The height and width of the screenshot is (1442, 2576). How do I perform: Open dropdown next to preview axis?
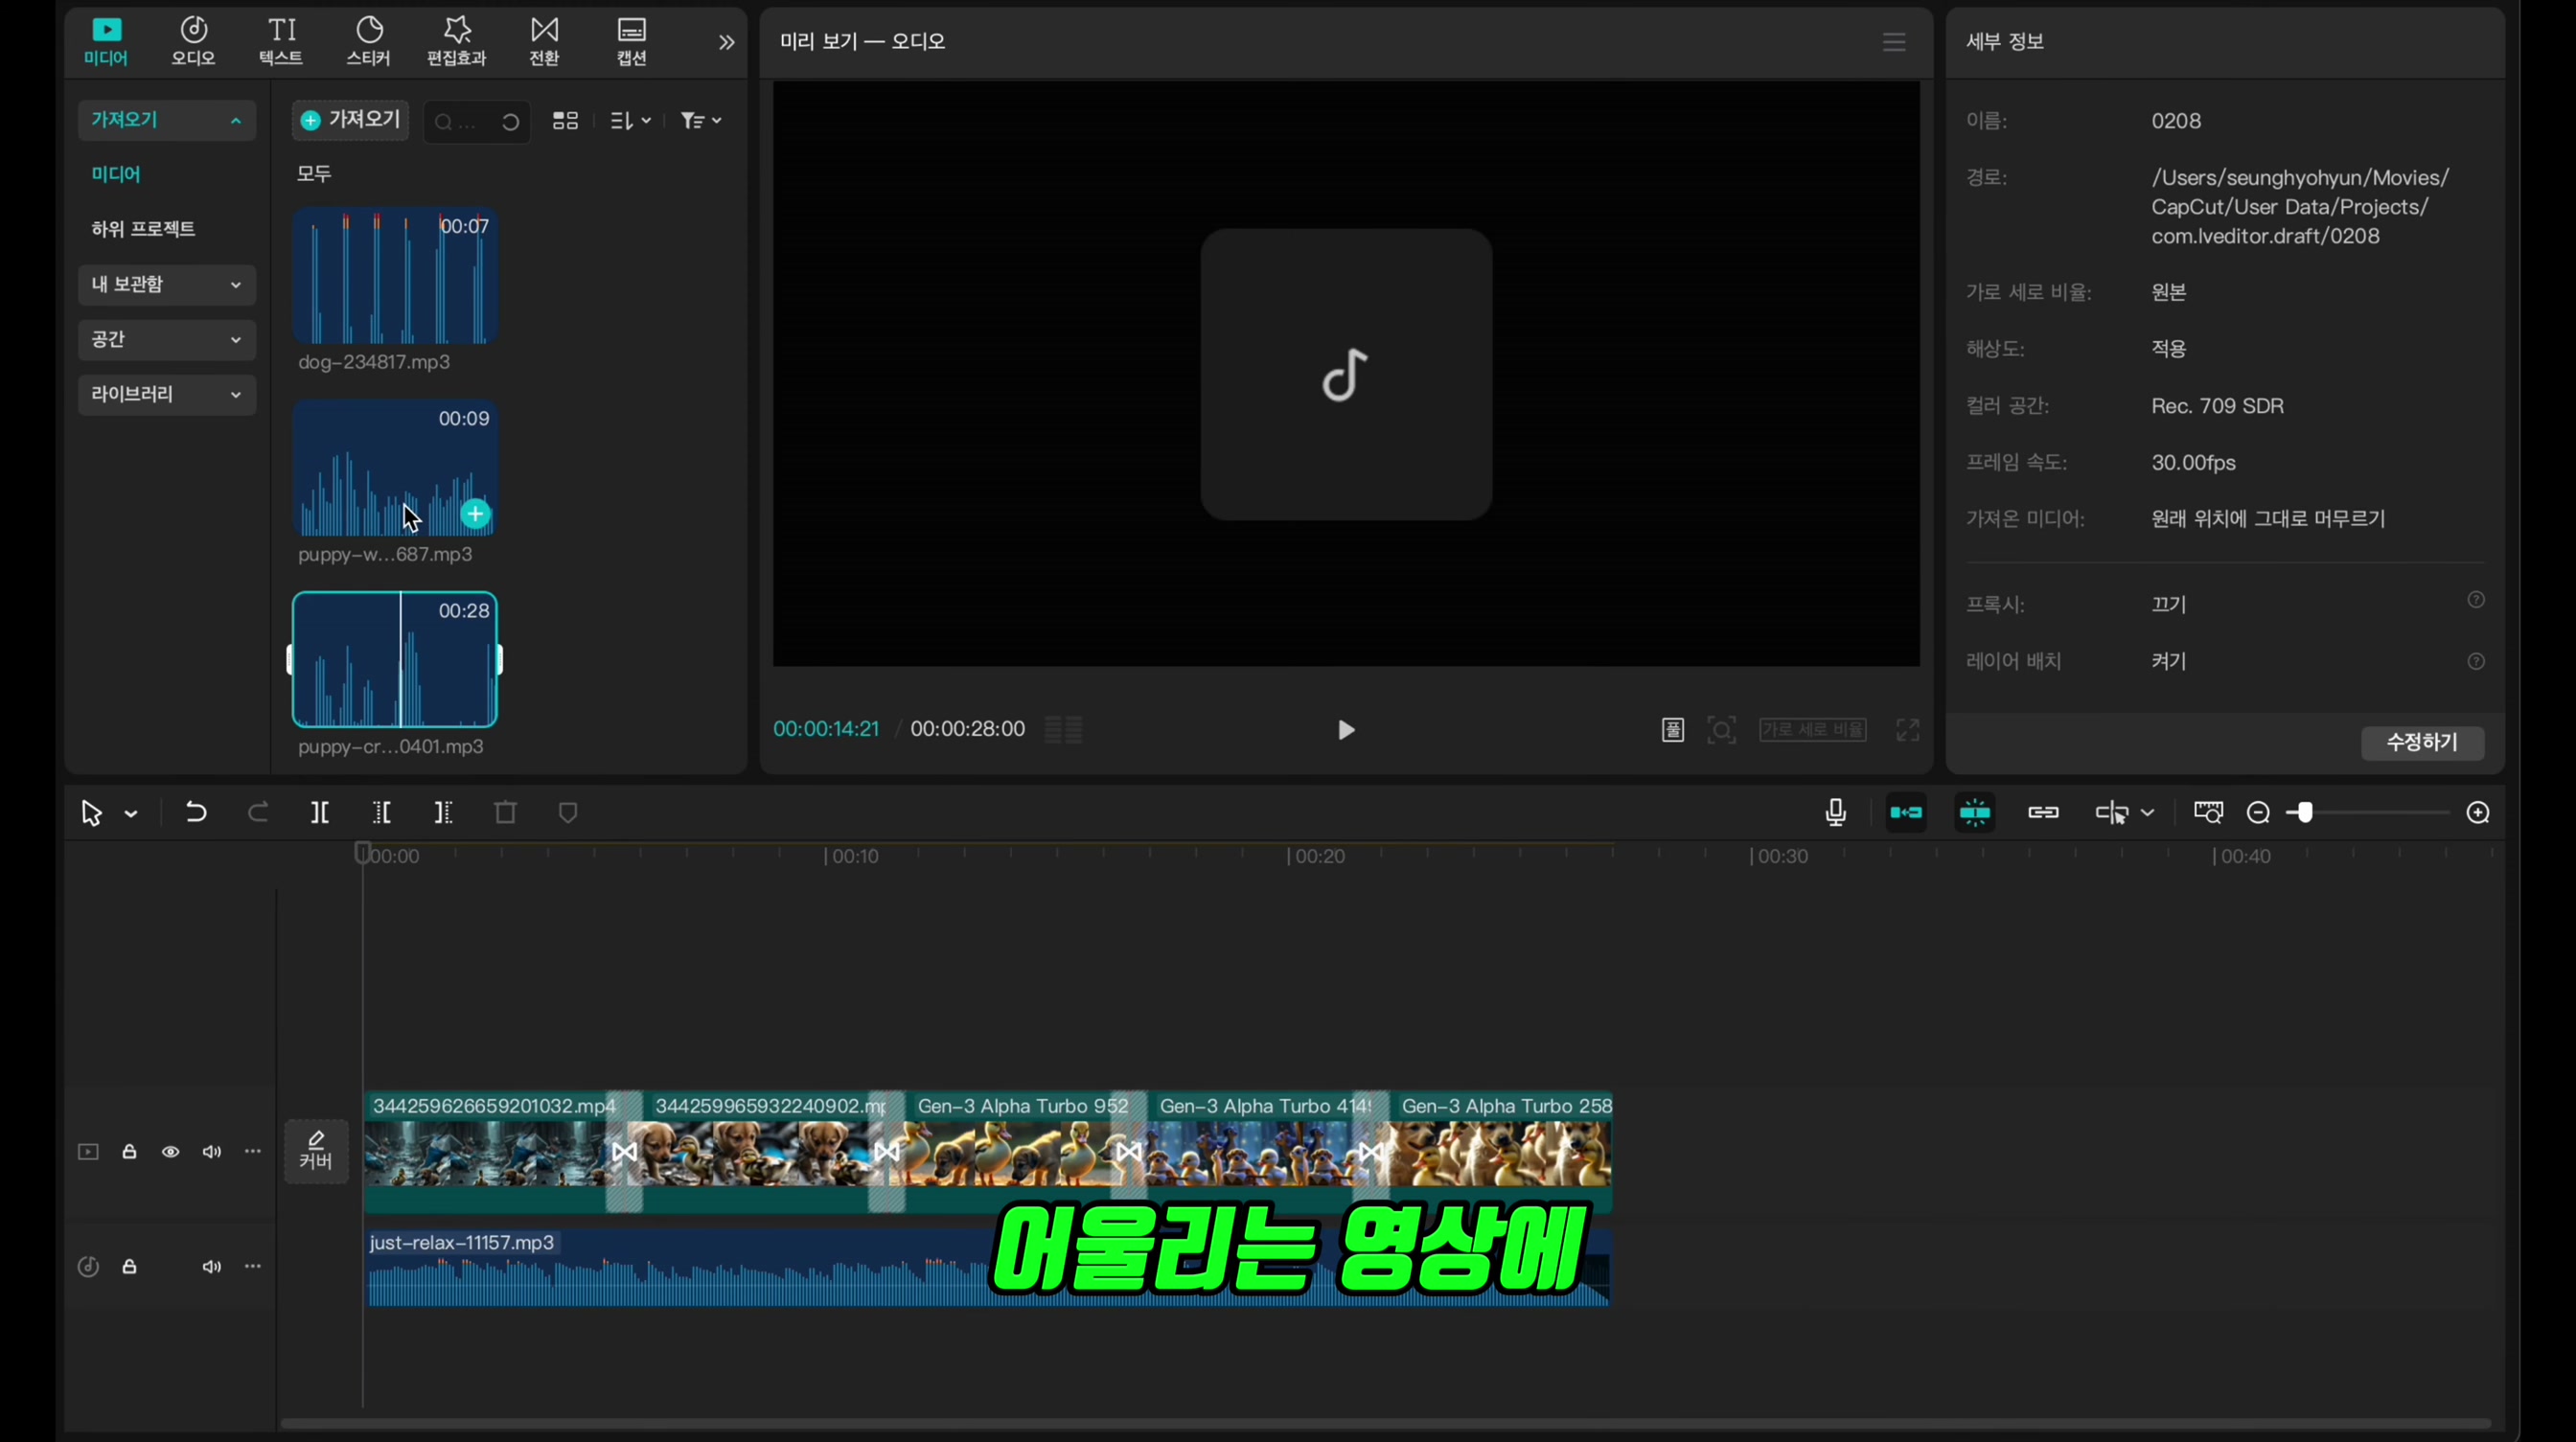(x=2148, y=813)
